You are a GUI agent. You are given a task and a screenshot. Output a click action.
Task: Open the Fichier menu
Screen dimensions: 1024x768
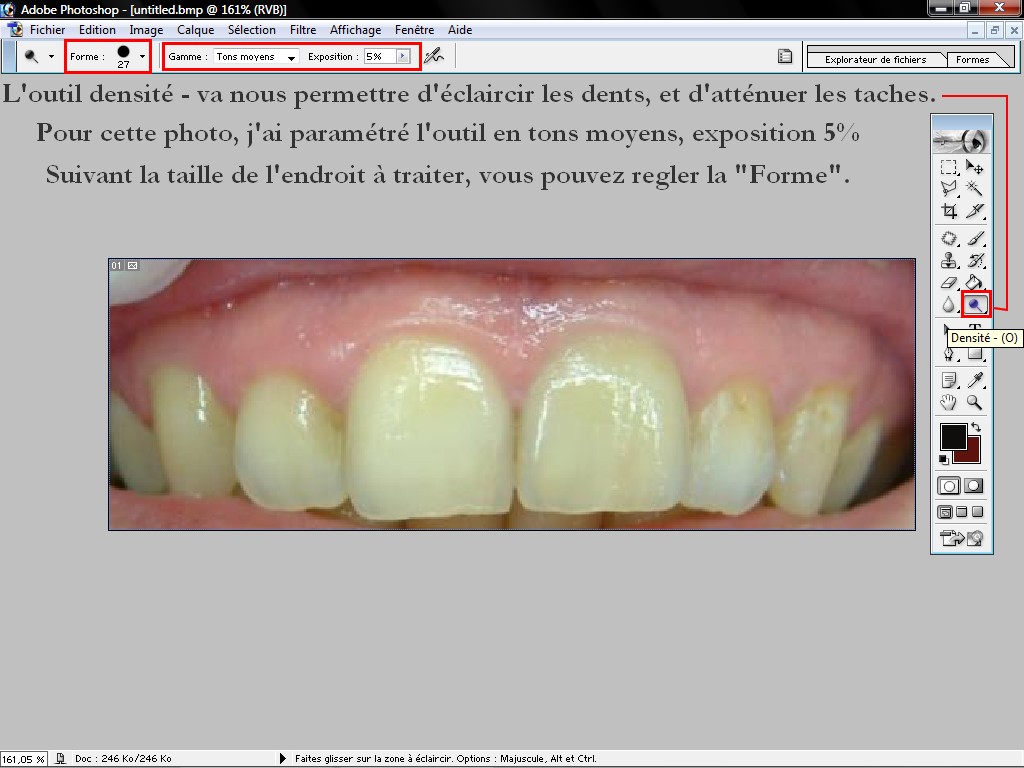click(x=47, y=29)
